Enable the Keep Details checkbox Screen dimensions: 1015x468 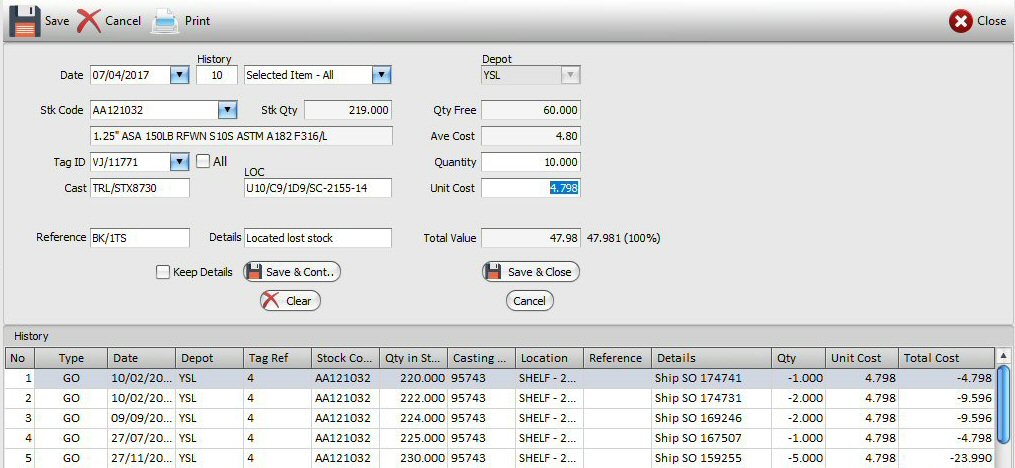coord(163,272)
